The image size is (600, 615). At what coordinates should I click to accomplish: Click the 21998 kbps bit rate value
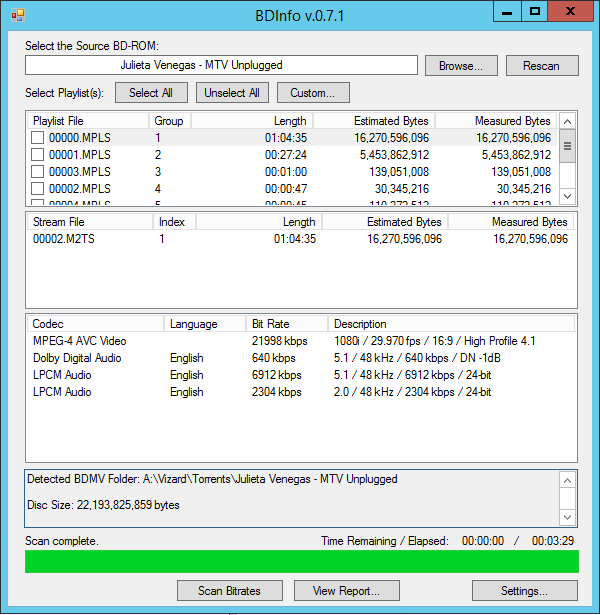point(280,341)
